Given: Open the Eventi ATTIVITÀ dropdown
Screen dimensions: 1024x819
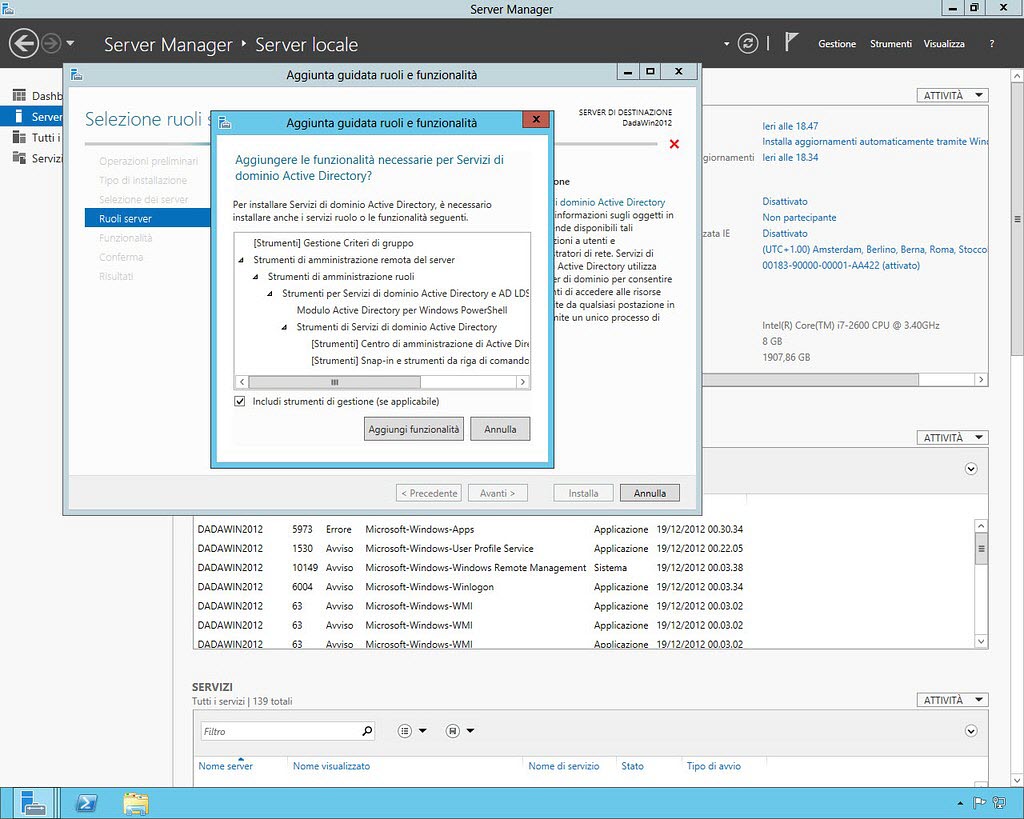Looking at the screenshot, I should coord(952,438).
